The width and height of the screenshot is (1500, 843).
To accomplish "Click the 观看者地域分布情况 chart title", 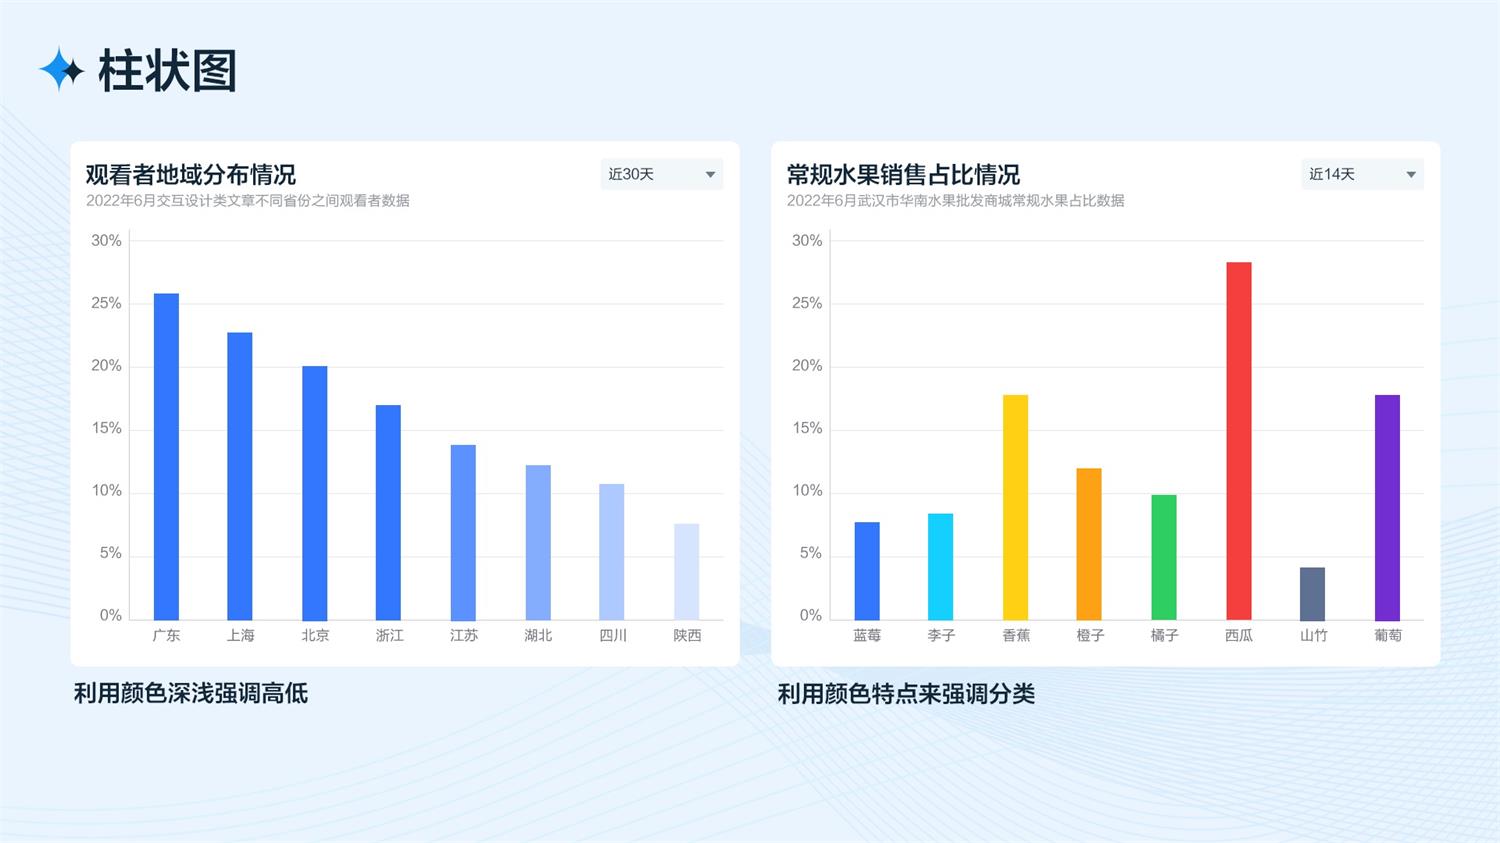I will point(191,175).
